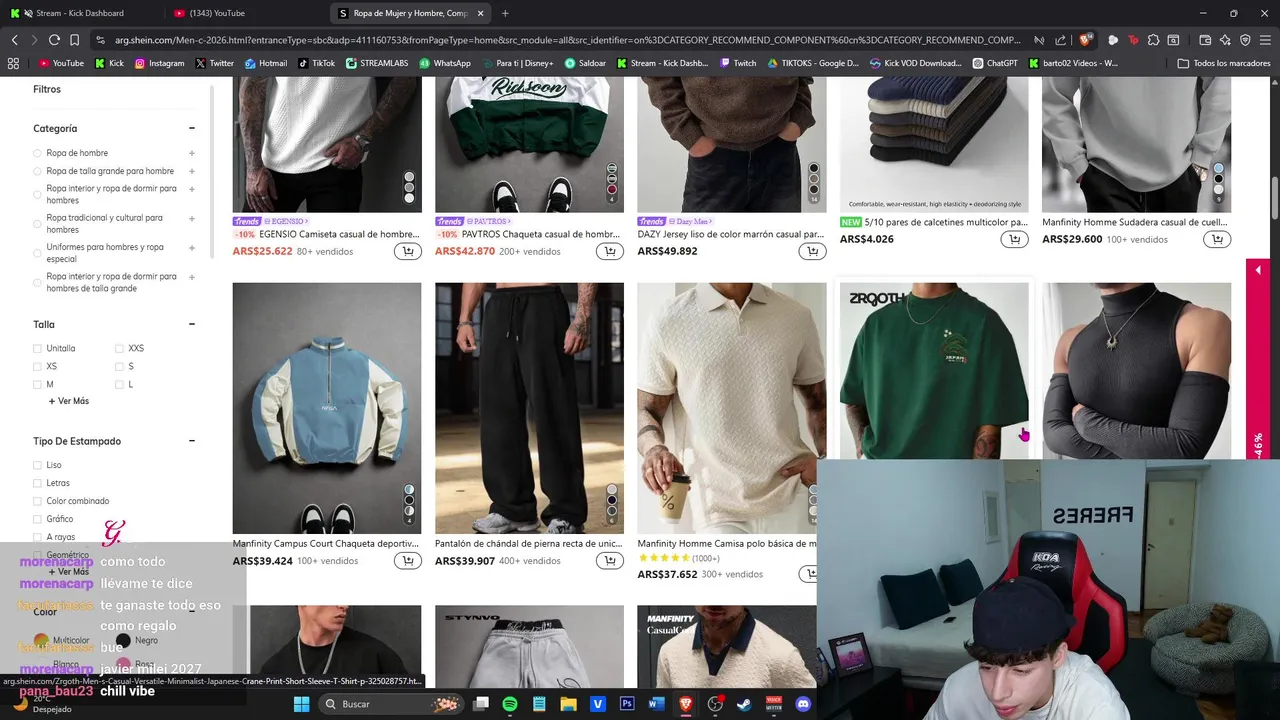Add EGENSIO Camiseta casual to cart
This screenshot has height=720, width=1280.
click(x=408, y=251)
